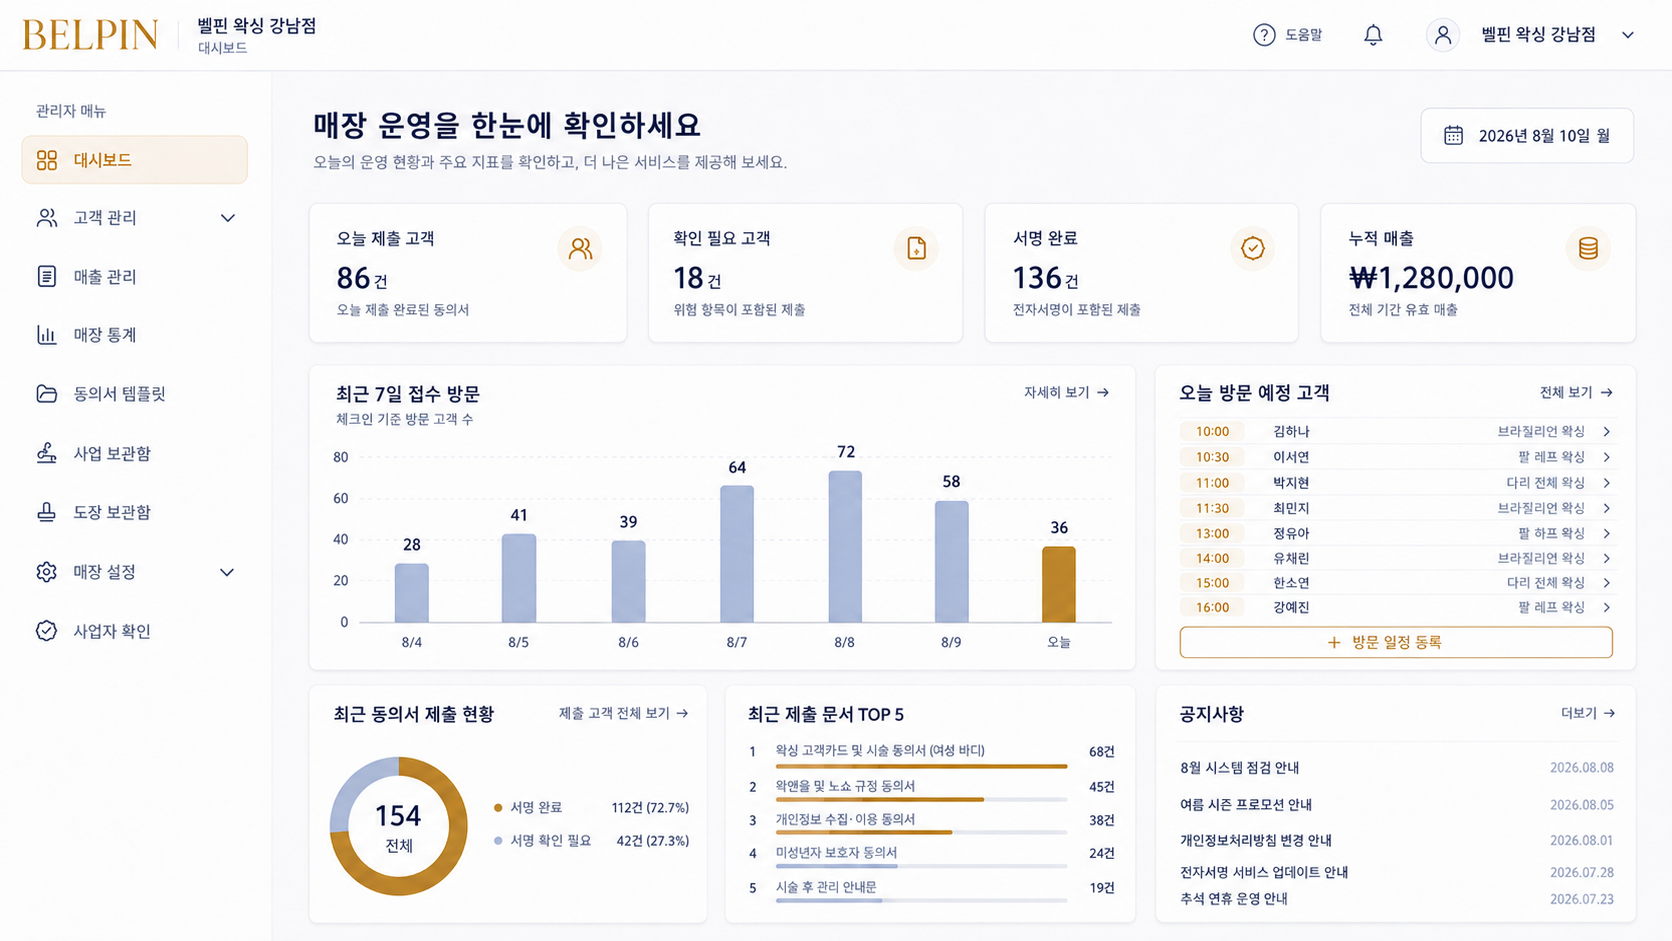Open the 2026년 8월 10일 date selector
The image size is (1672, 941).
click(1527, 135)
